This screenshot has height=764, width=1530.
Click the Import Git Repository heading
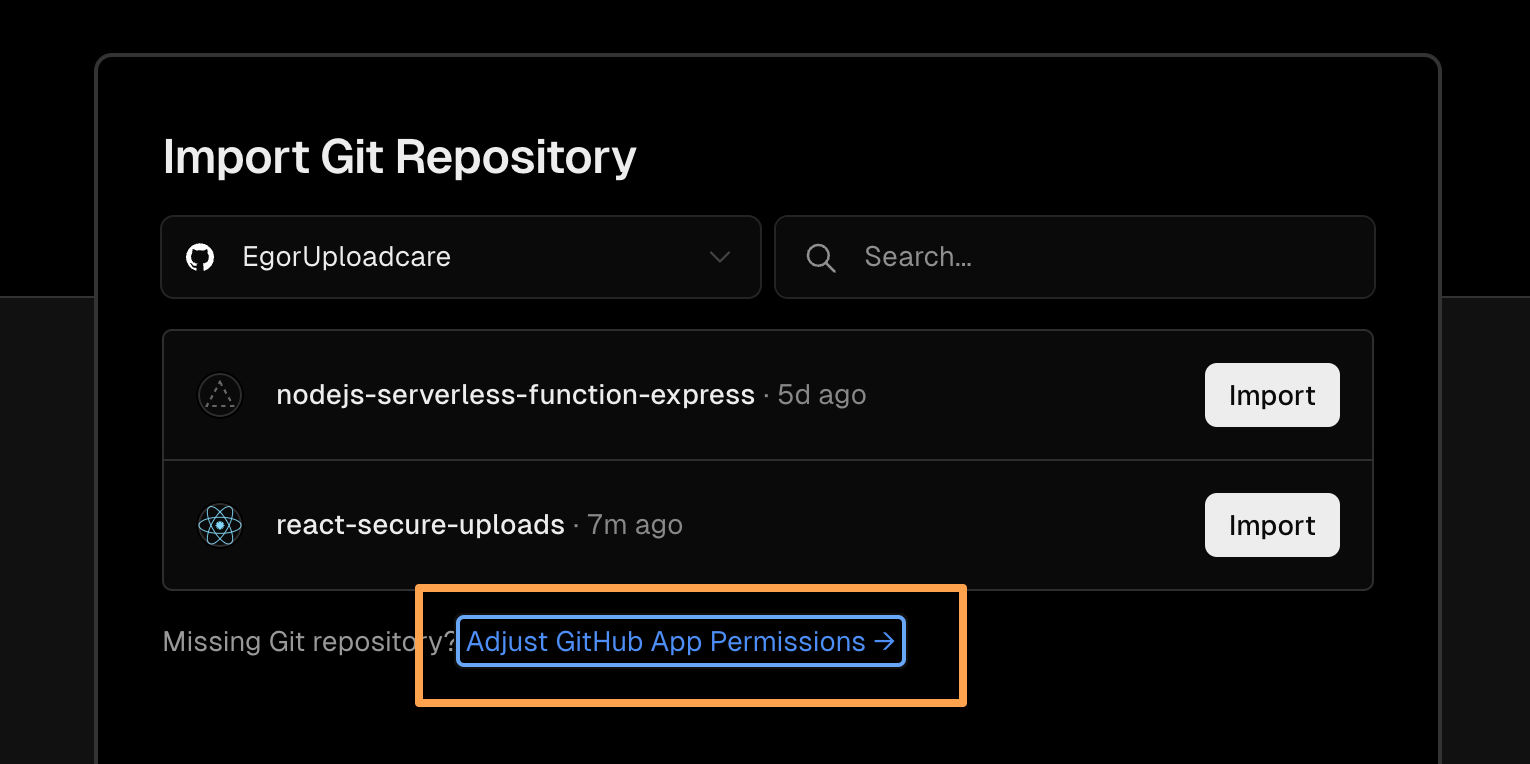pos(399,157)
